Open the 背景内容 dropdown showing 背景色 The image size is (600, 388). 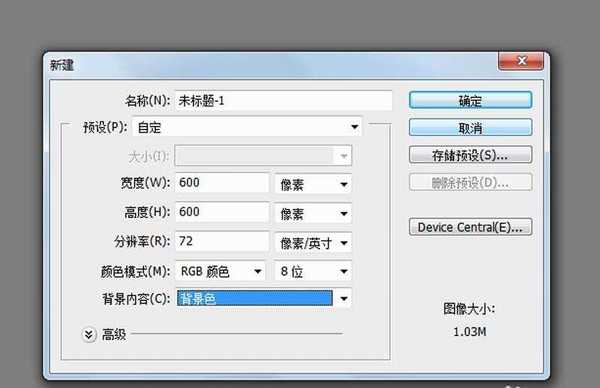264,298
